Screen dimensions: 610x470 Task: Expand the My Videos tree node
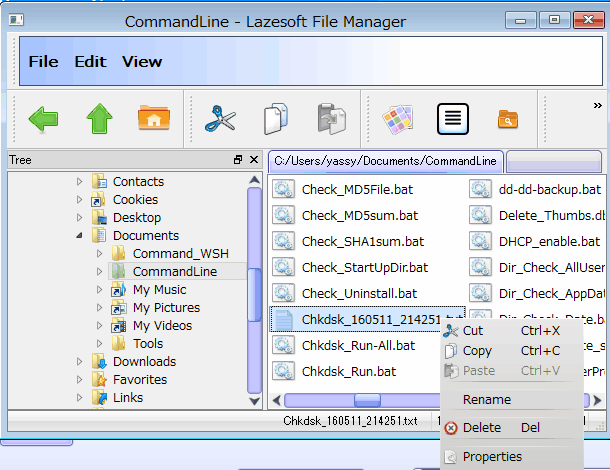pos(99,325)
